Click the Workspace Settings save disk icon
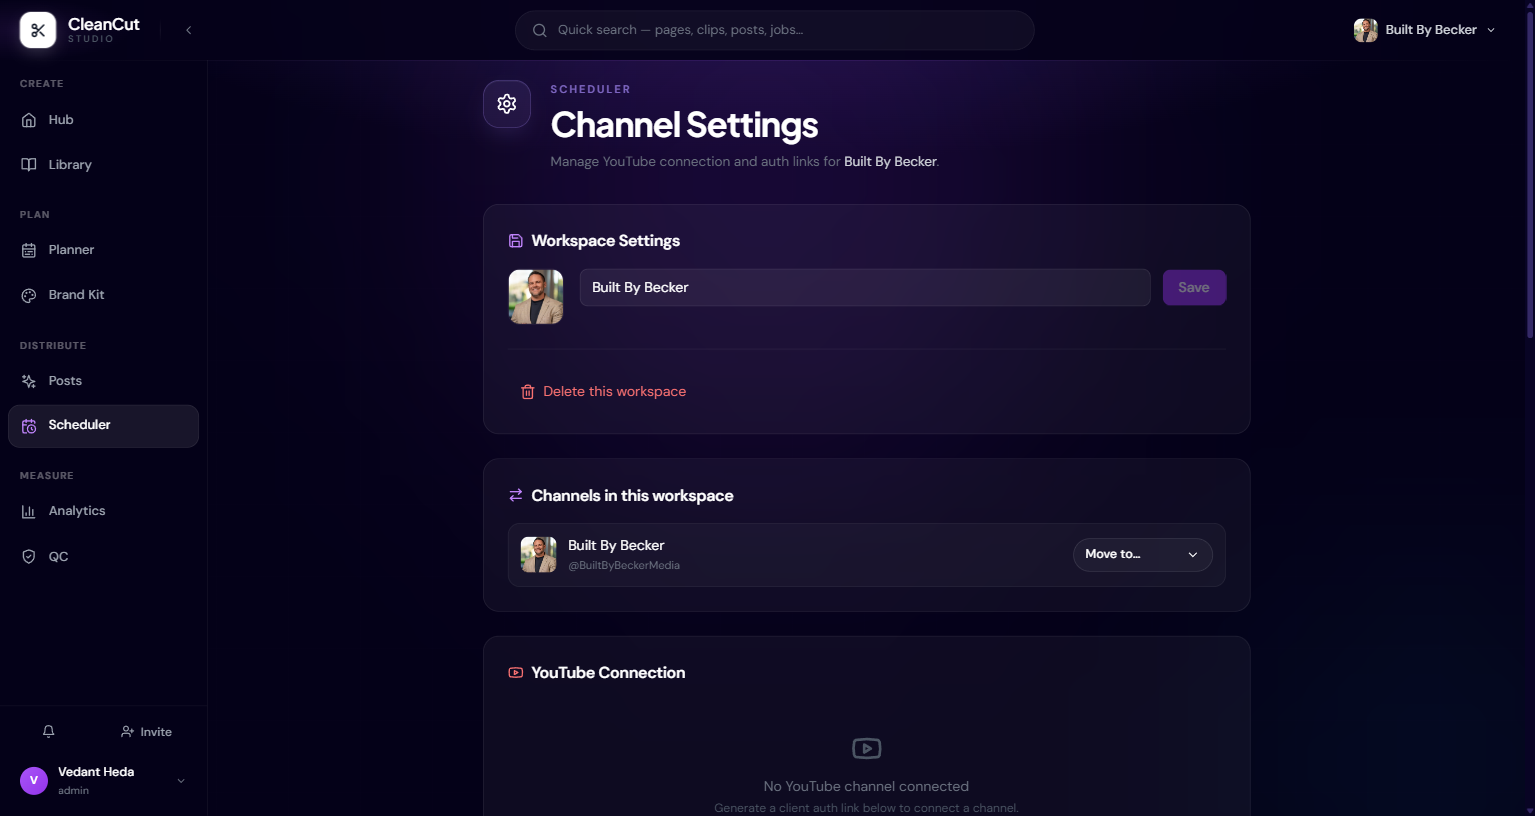Screen dimensions: 1535x816 click(516, 241)
